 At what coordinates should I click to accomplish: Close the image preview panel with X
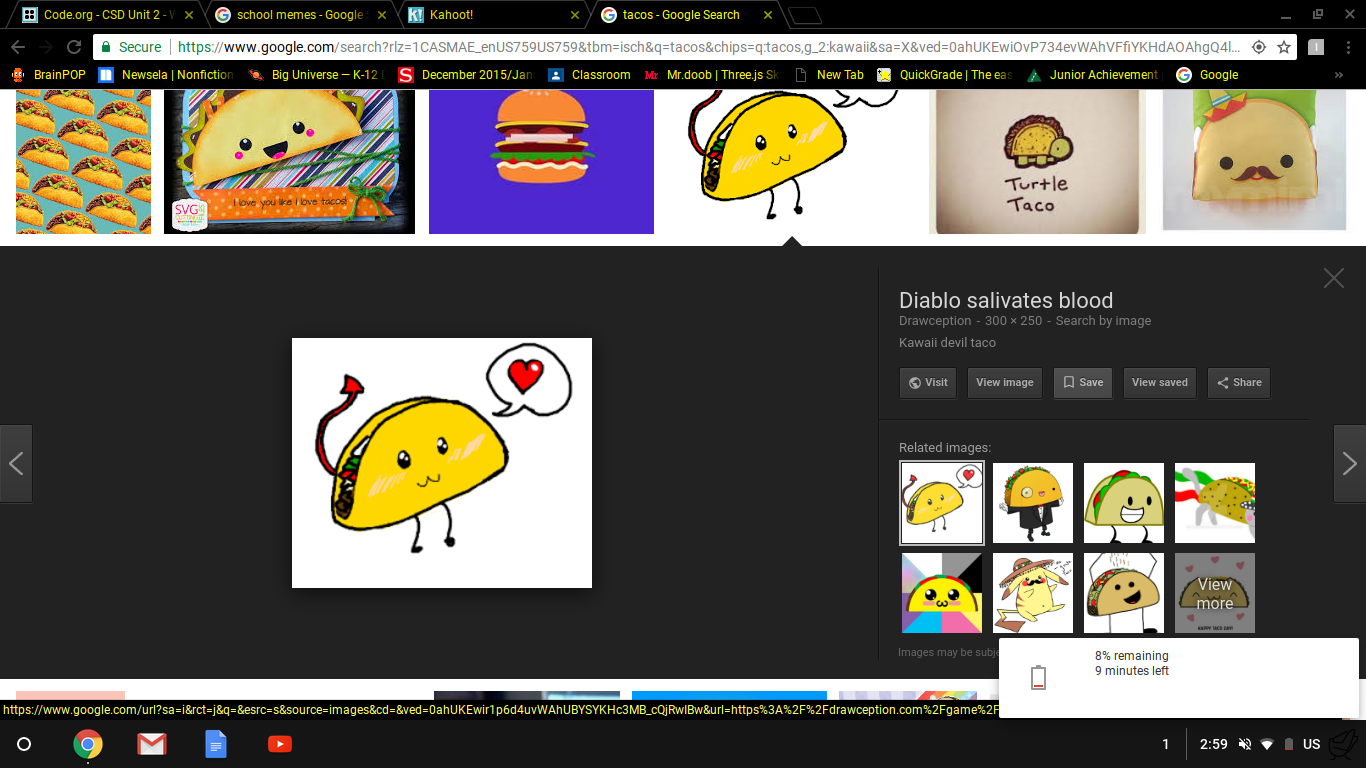[1334, 278]
